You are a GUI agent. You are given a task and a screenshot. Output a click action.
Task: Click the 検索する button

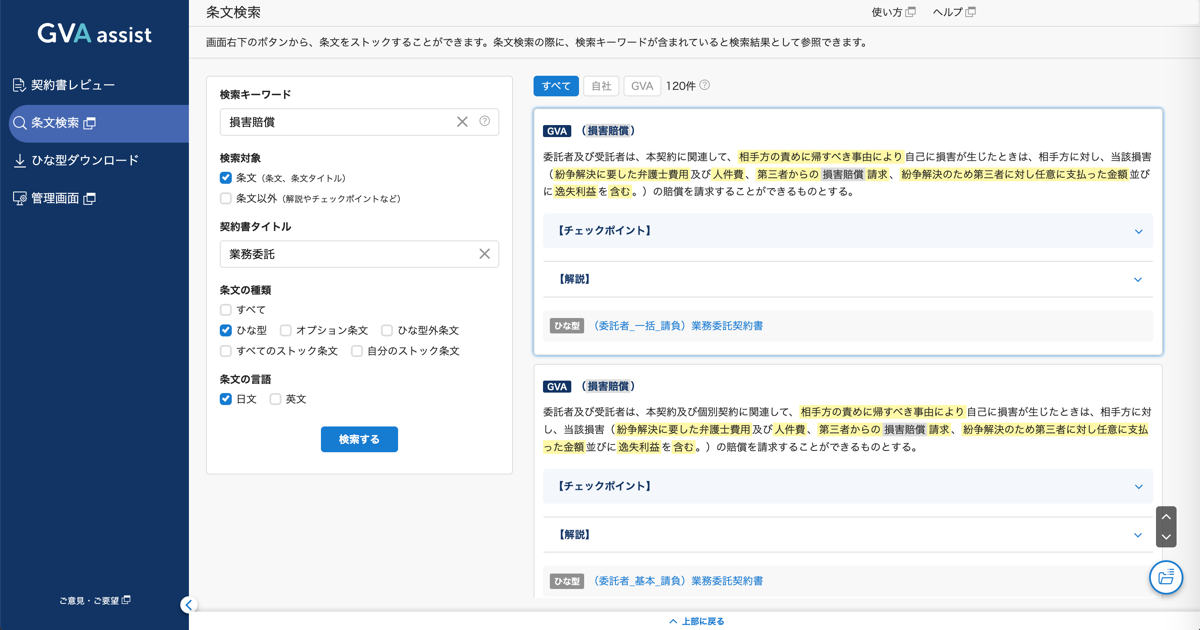tap(359, 439)
